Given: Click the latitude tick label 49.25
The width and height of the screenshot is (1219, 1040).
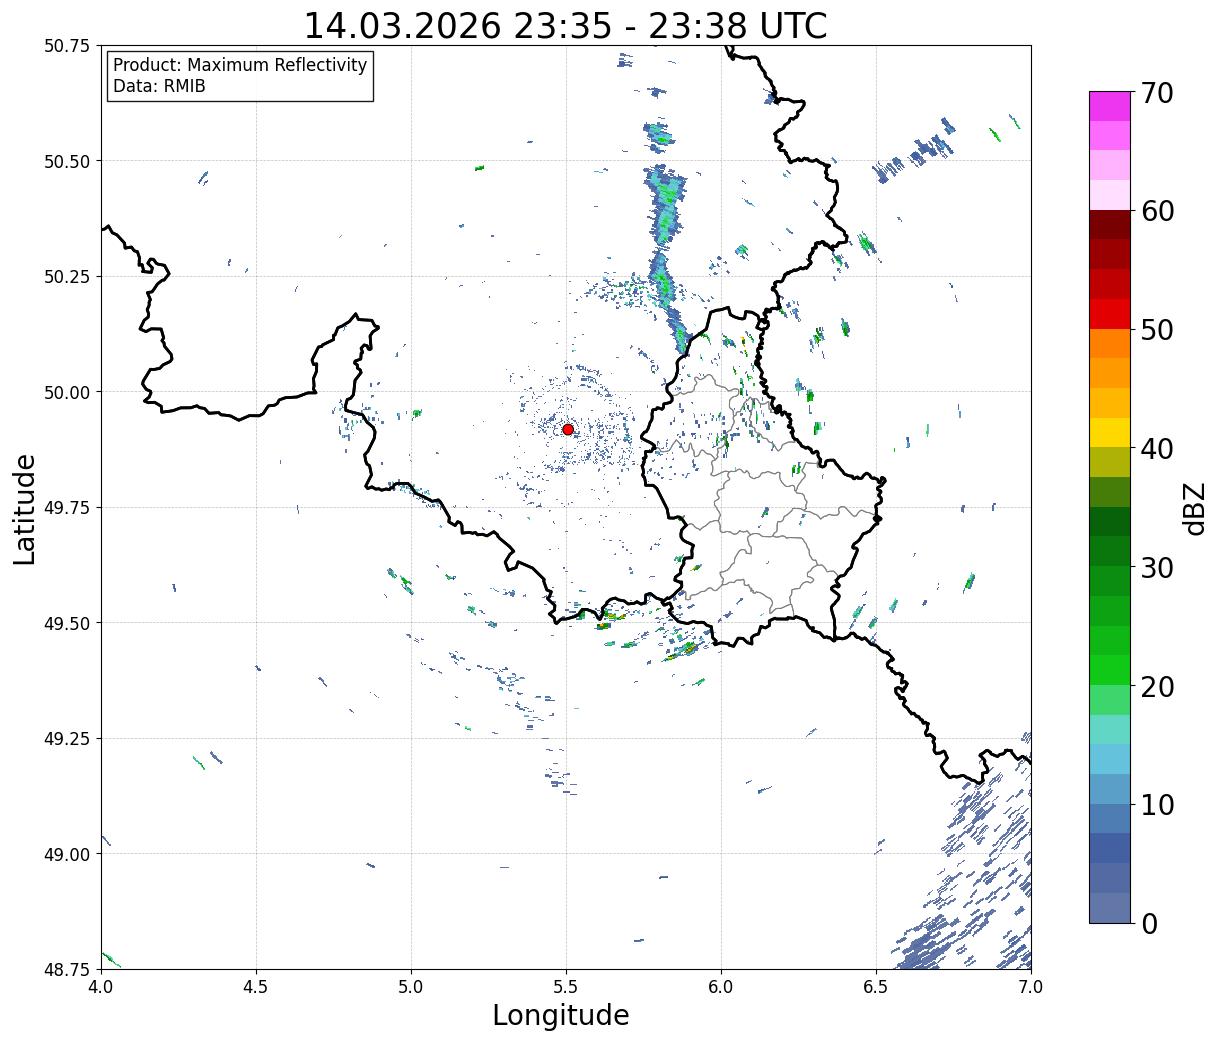Looking at the screenshot, I should point(68,738).
